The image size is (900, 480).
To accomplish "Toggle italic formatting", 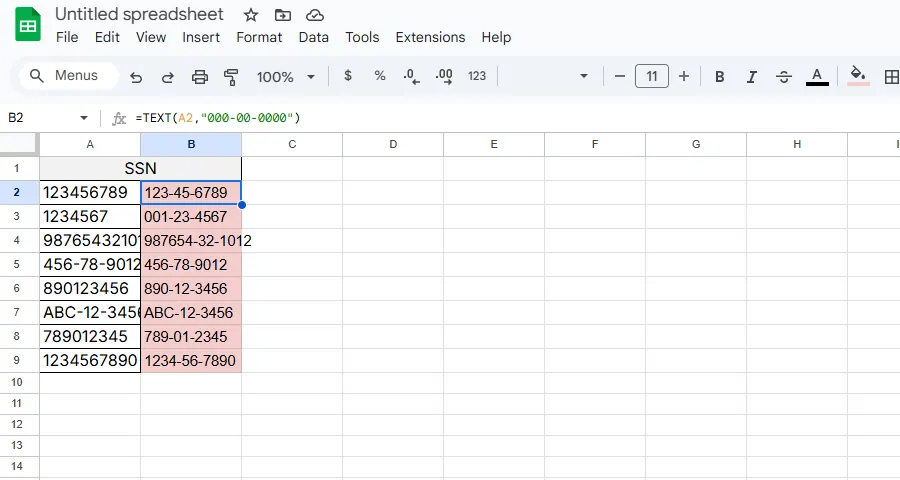I will [x=752, y=77].
